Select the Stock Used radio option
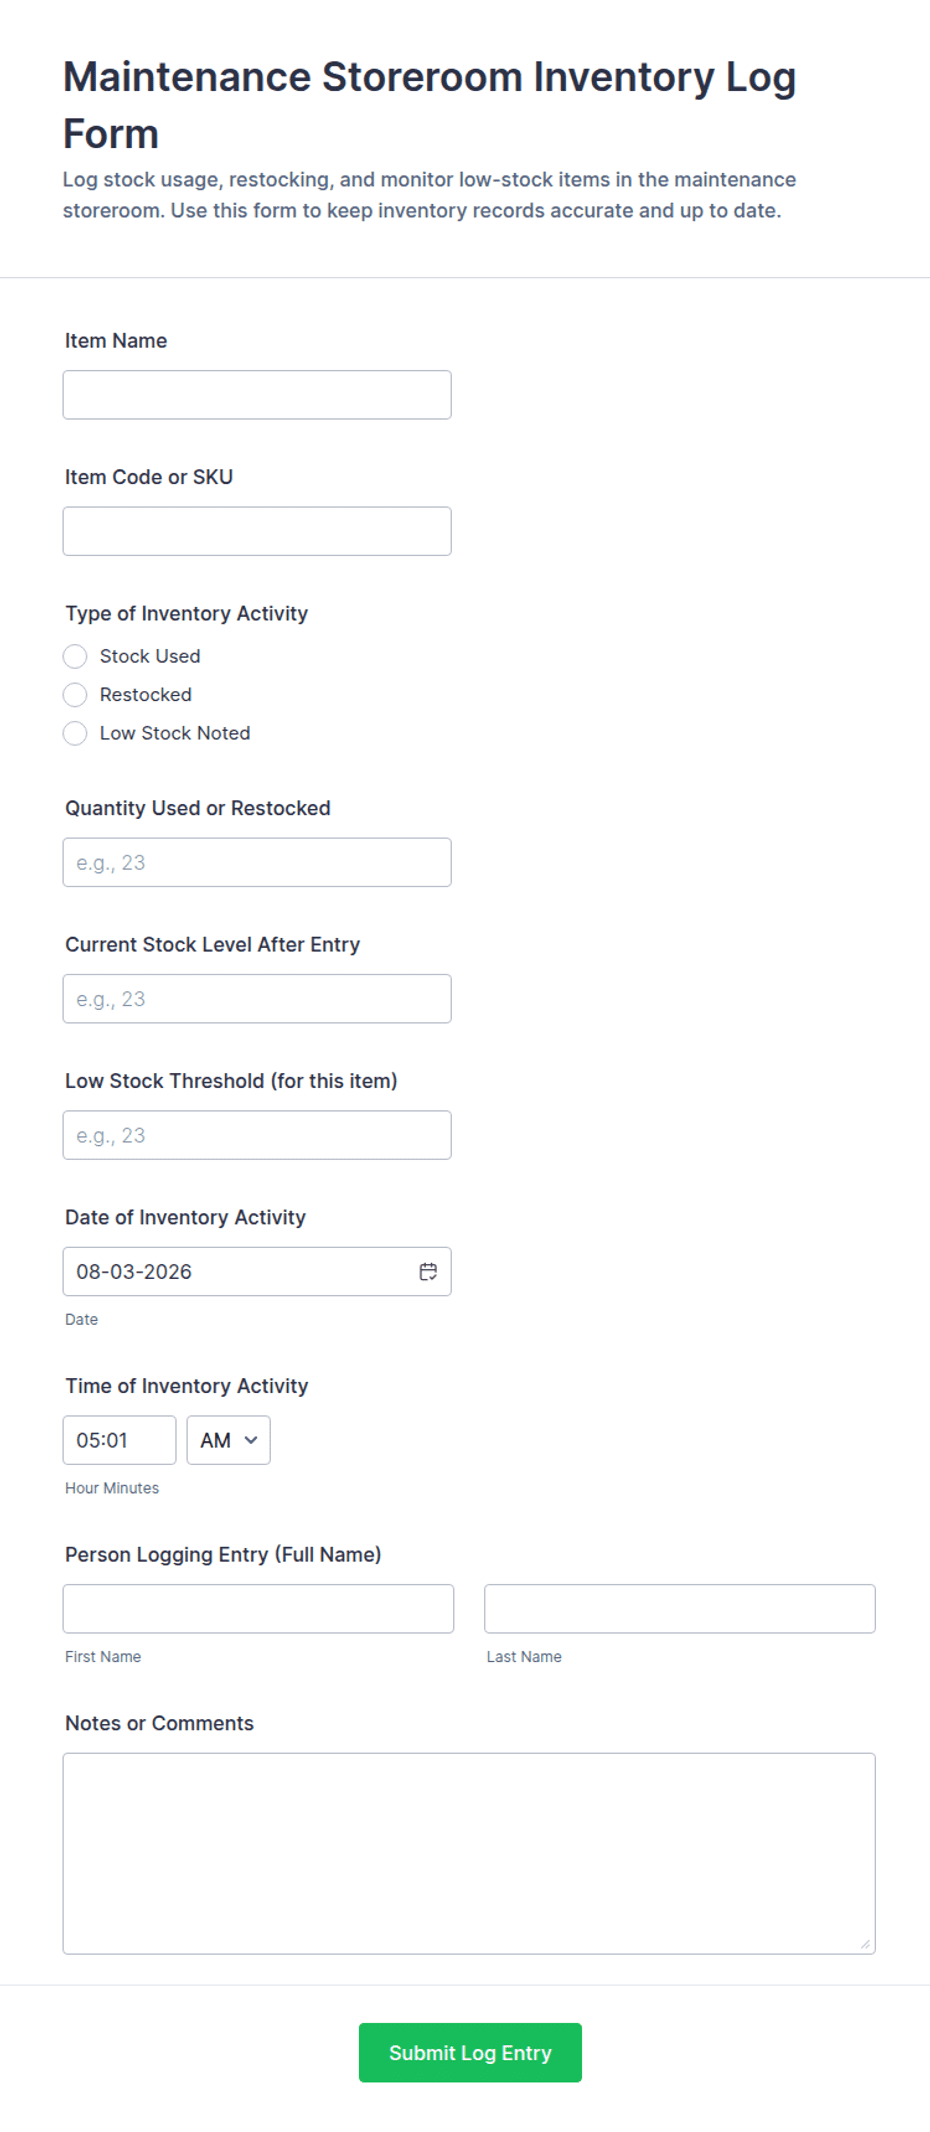 tap(75, 656)
